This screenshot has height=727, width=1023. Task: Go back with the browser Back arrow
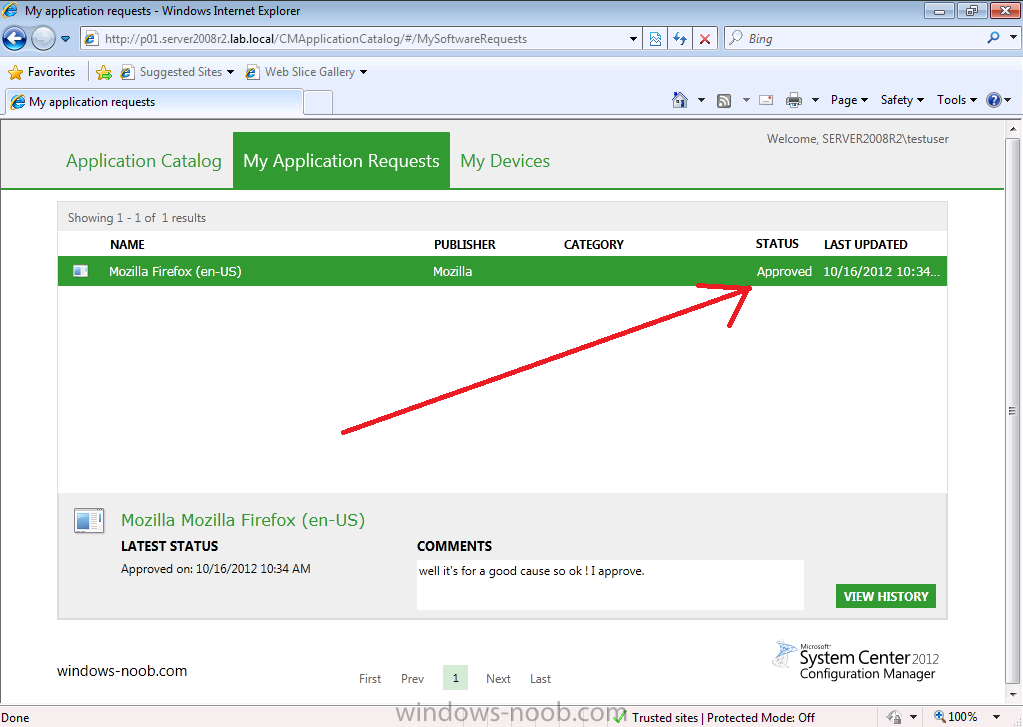pyautogui.click(x=14, y=39)
